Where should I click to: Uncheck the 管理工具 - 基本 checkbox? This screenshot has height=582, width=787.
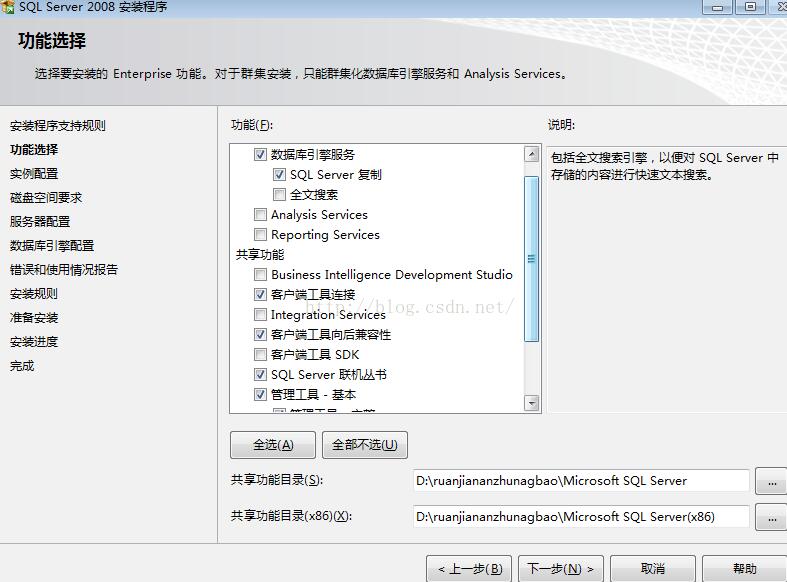click(260, 395)
